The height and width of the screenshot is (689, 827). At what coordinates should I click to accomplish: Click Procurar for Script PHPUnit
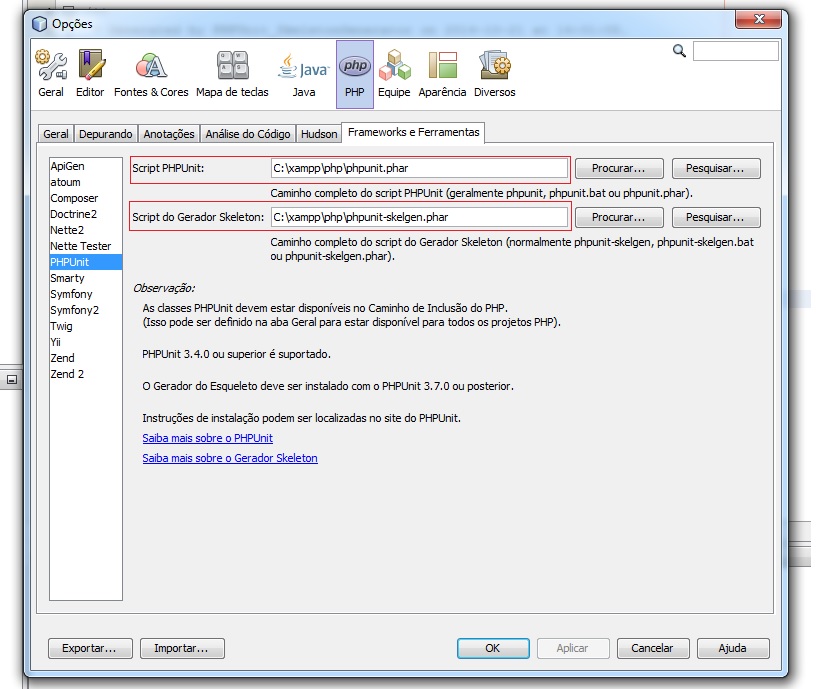pyautogui.click(x=619, y=168)
